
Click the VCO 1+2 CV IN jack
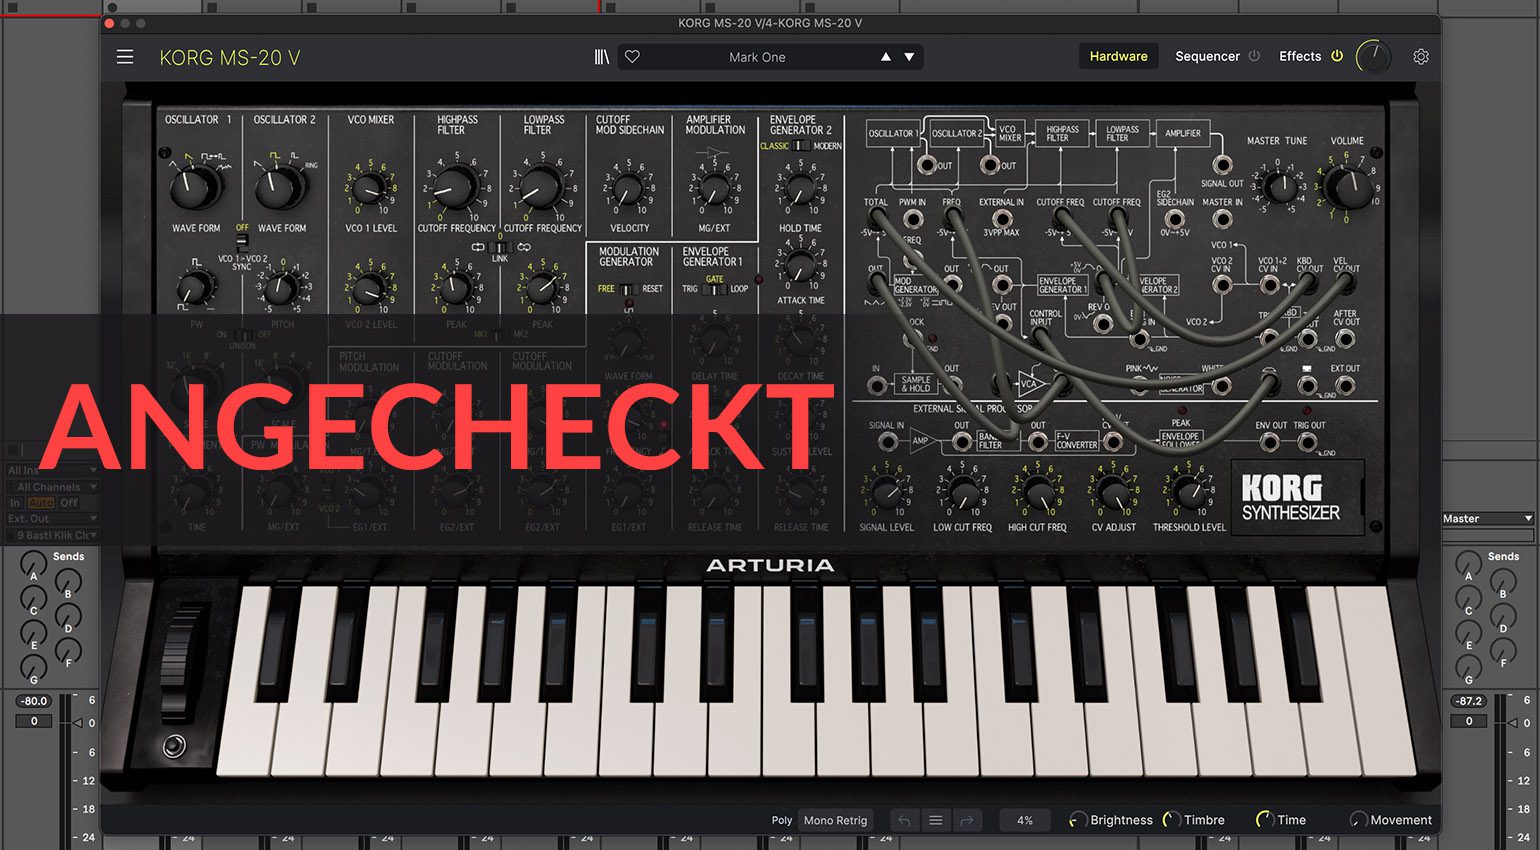click(x=1269, y=285)
